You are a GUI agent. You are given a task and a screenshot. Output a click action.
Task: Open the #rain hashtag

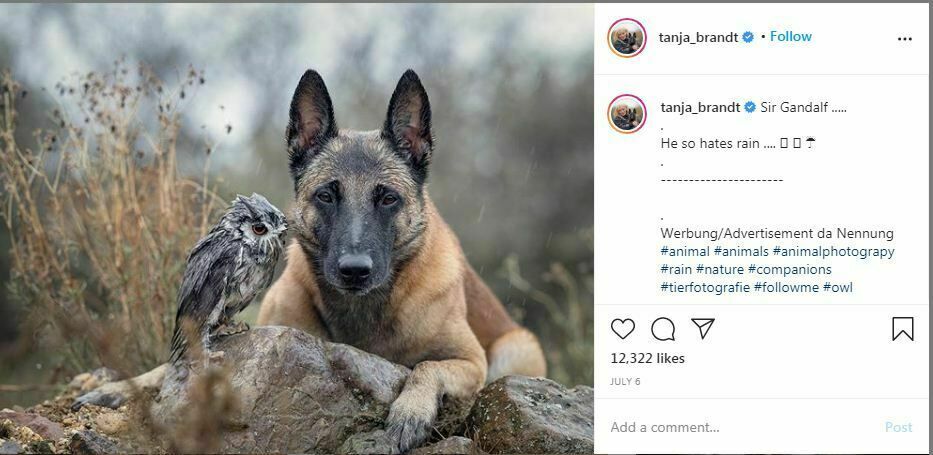click(676, 270)
